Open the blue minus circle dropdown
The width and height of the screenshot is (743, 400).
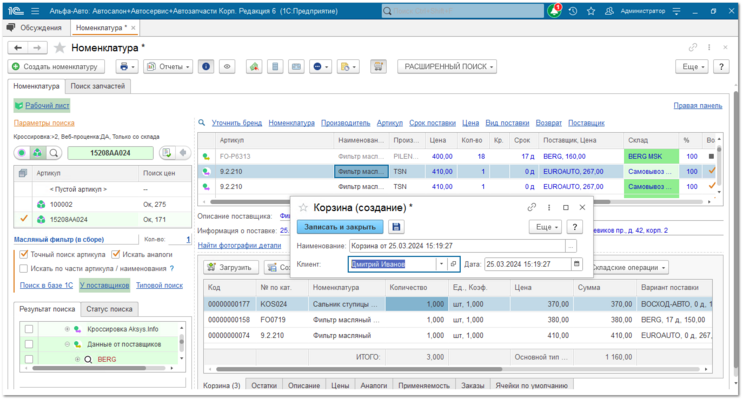click(x=321, y=67)
